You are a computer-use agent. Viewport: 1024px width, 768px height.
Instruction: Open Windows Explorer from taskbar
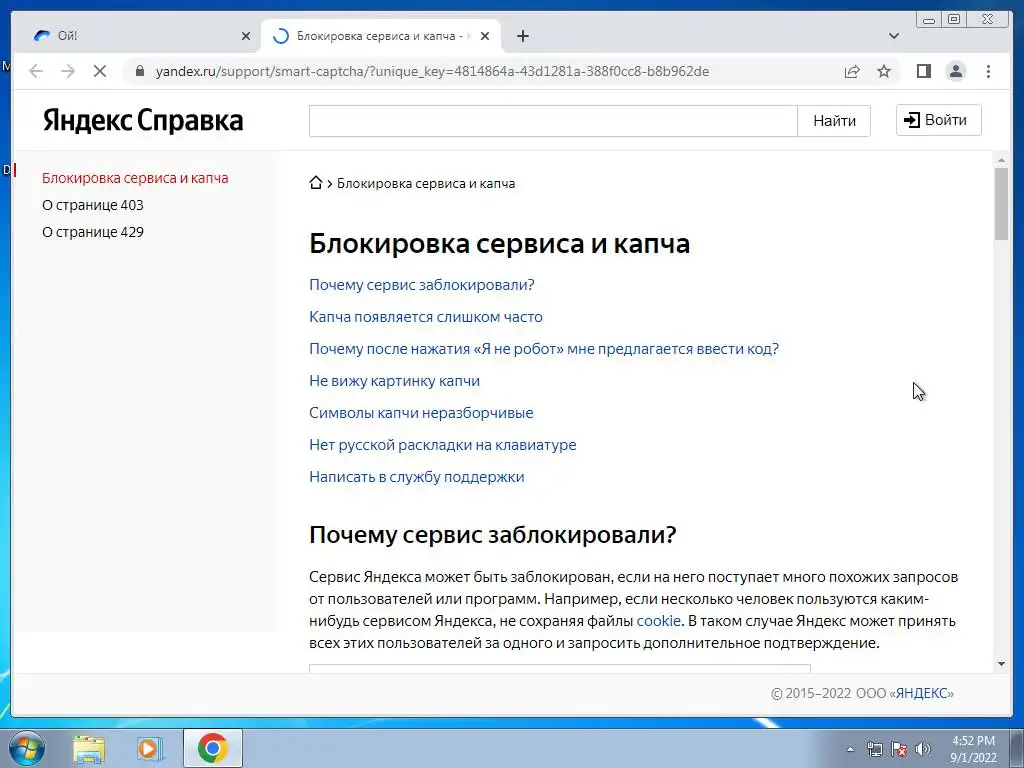coord(89,748)
